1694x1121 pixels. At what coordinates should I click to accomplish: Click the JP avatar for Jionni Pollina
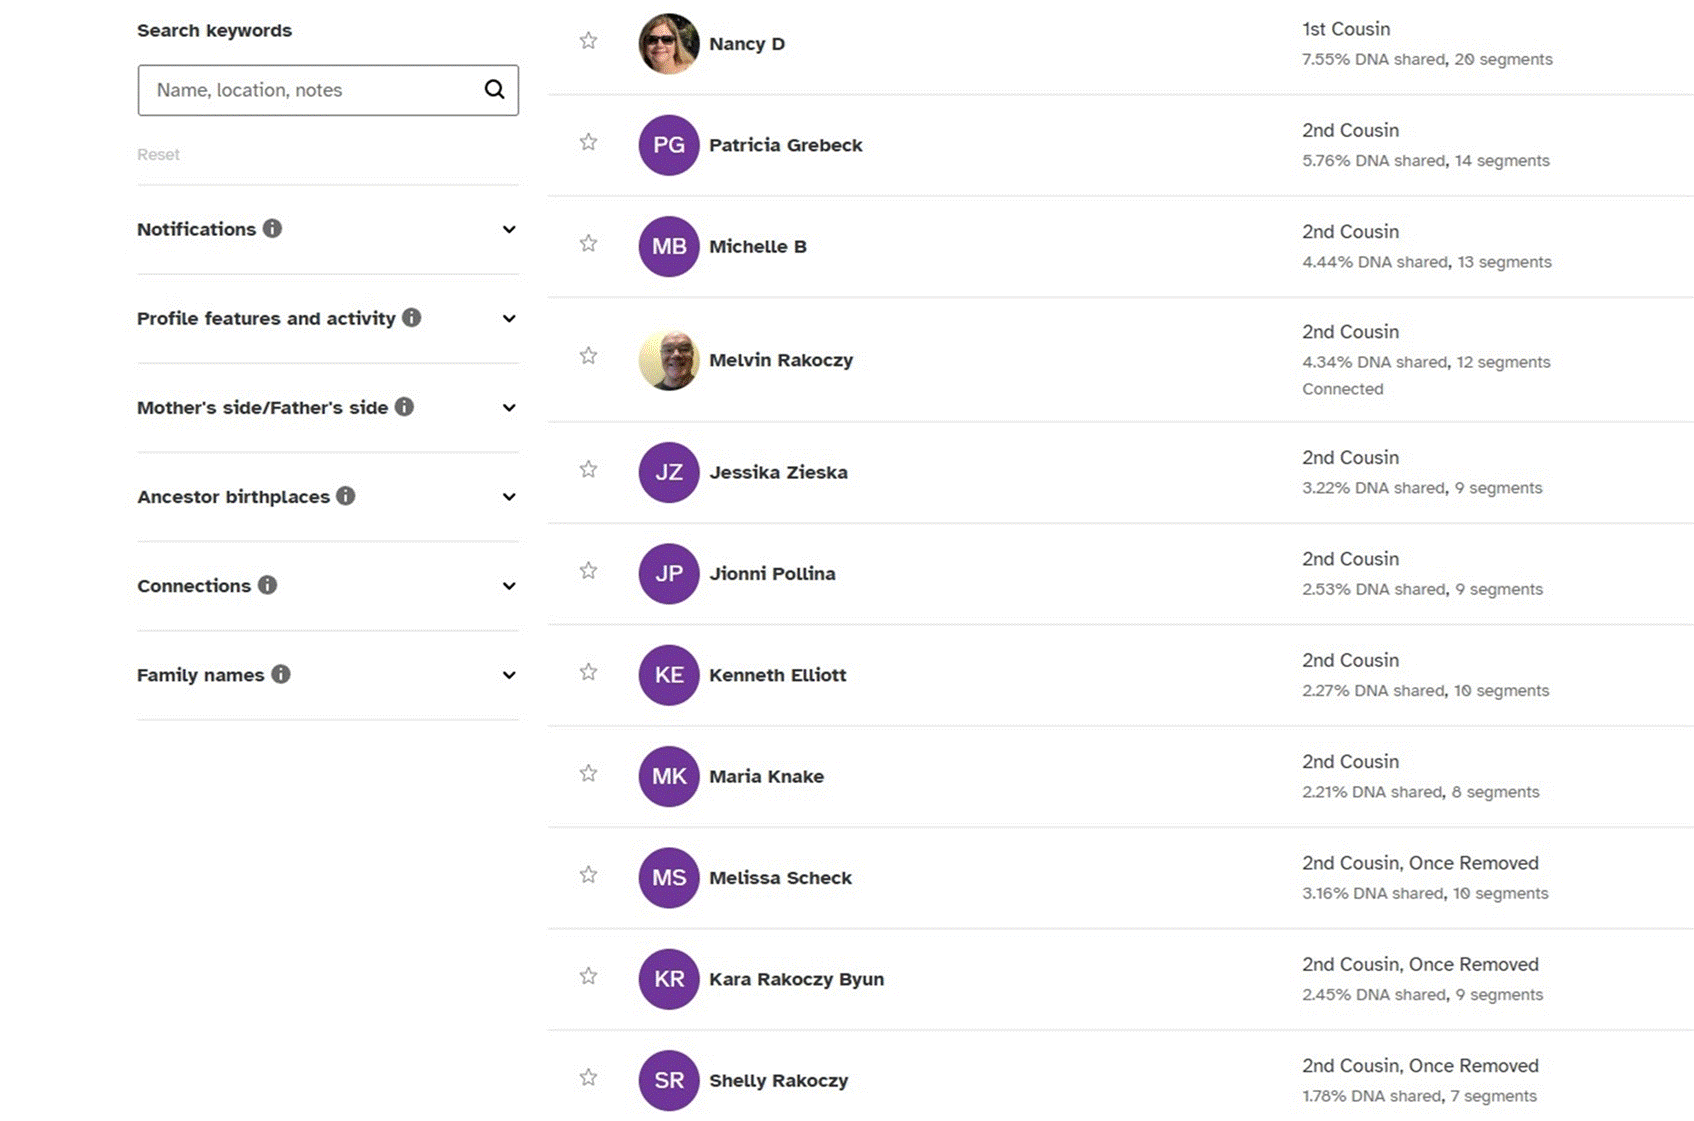[x=669, y=573]
